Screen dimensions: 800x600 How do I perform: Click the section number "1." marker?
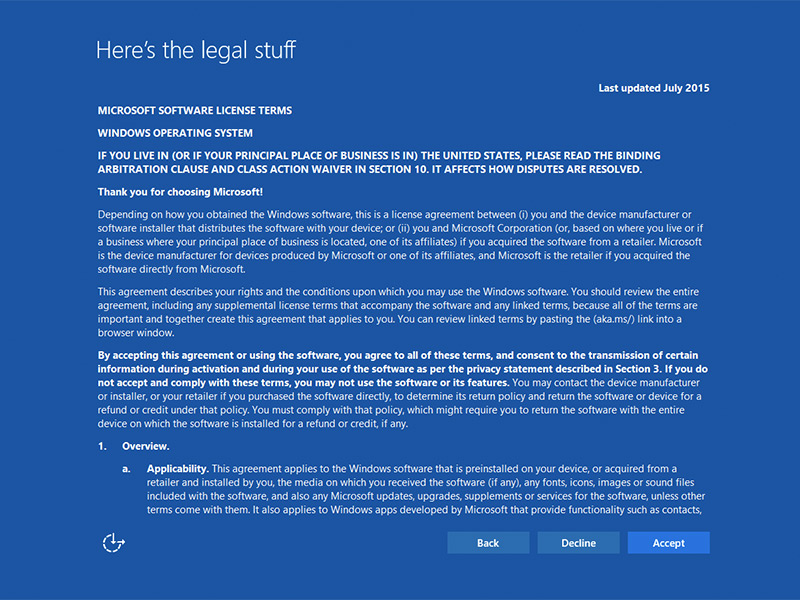pos(102,445)
